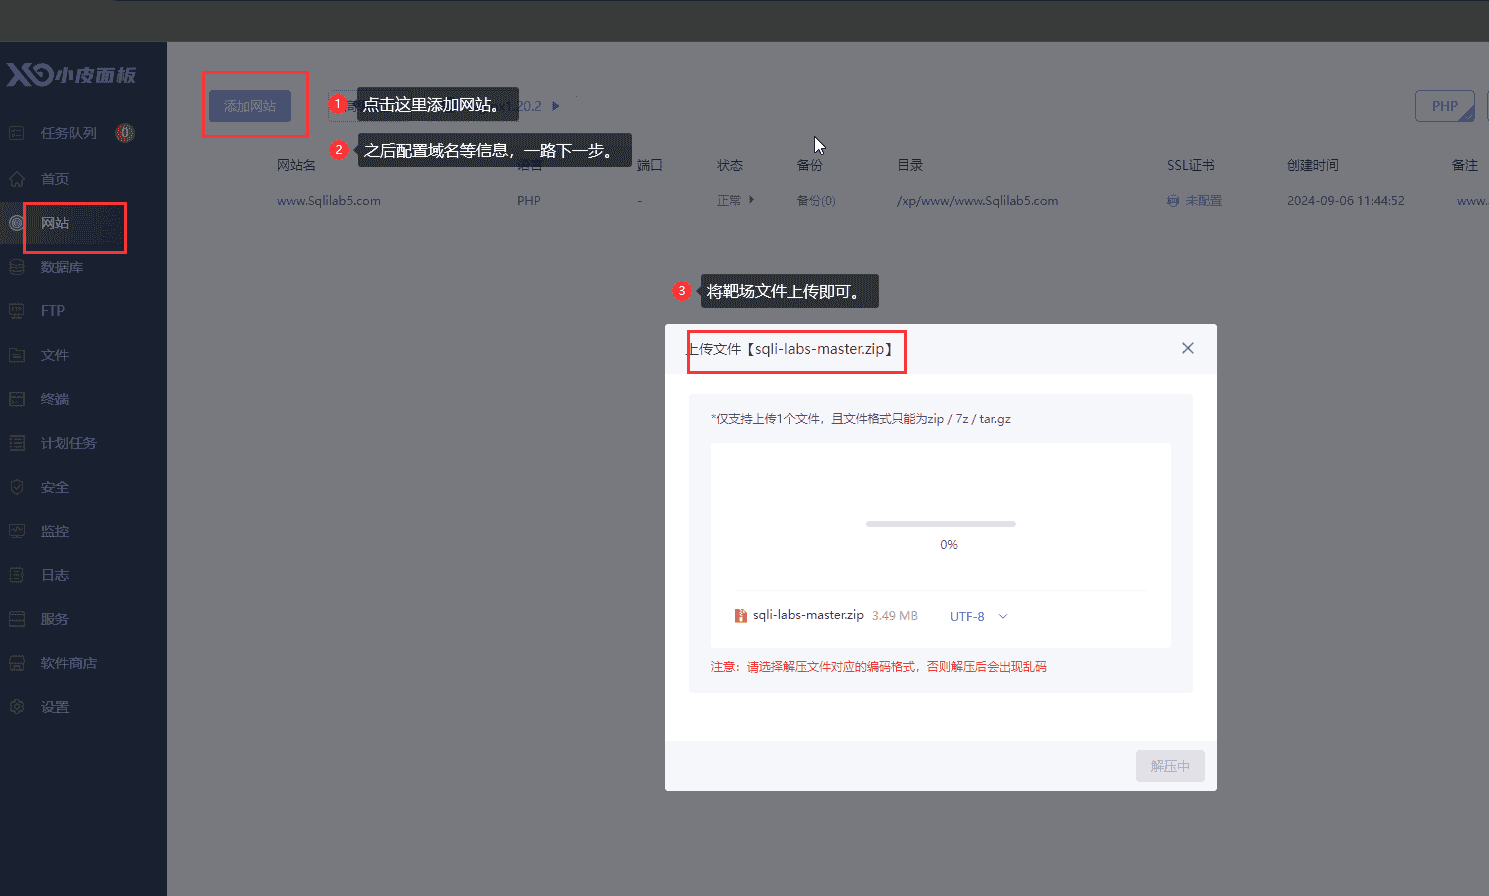Click the home icon in sidebar
This screenshot has height=896, width=1489.
(17, 179)
